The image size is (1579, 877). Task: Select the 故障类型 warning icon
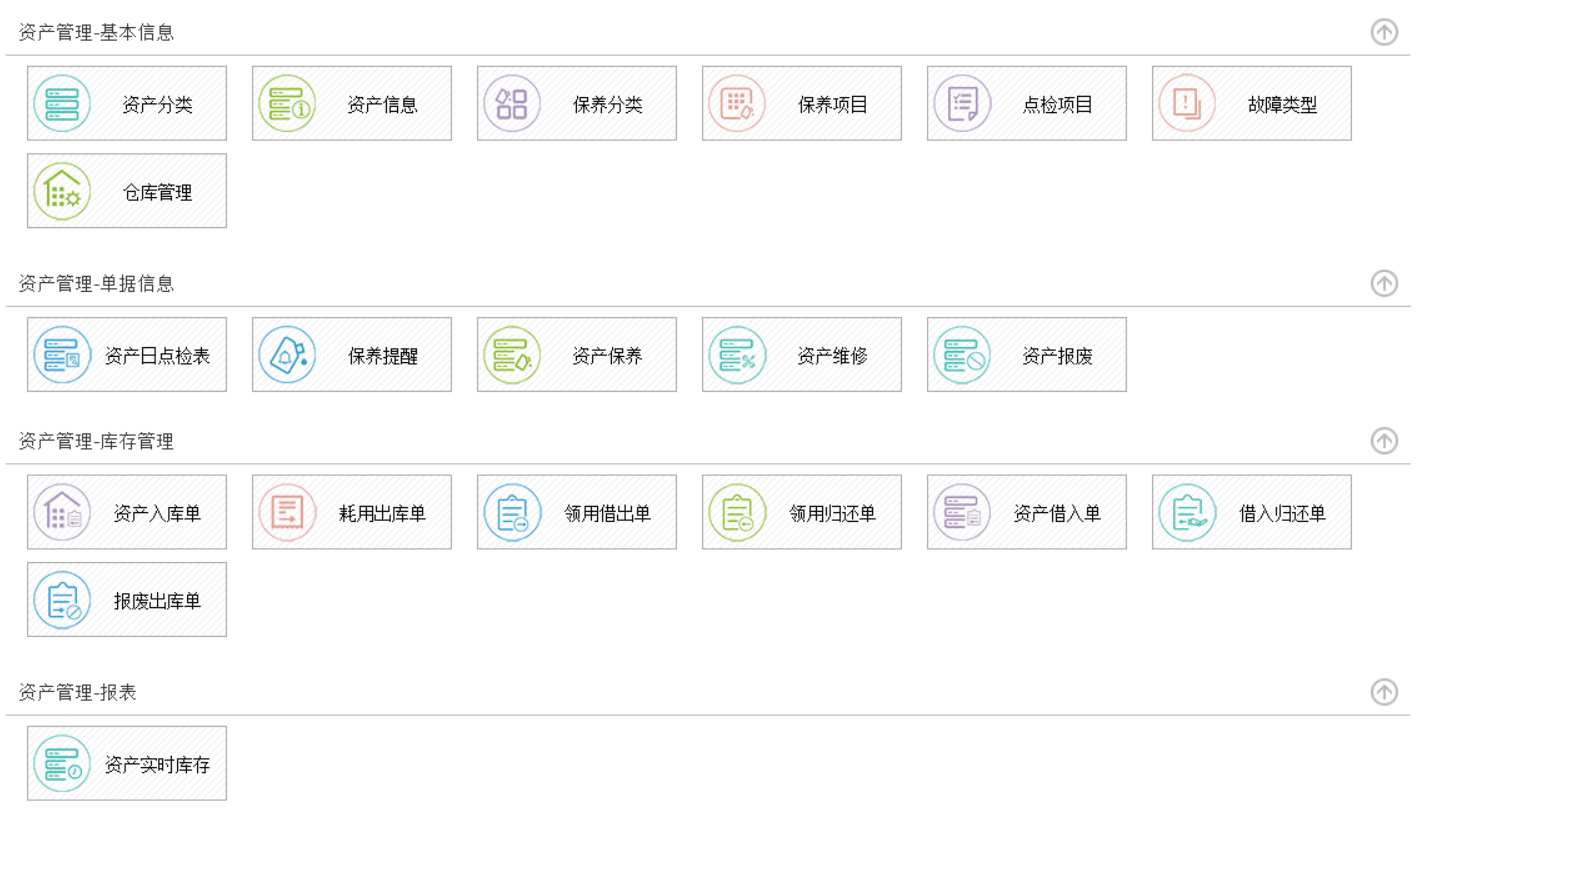click(x=1187, y=104)
